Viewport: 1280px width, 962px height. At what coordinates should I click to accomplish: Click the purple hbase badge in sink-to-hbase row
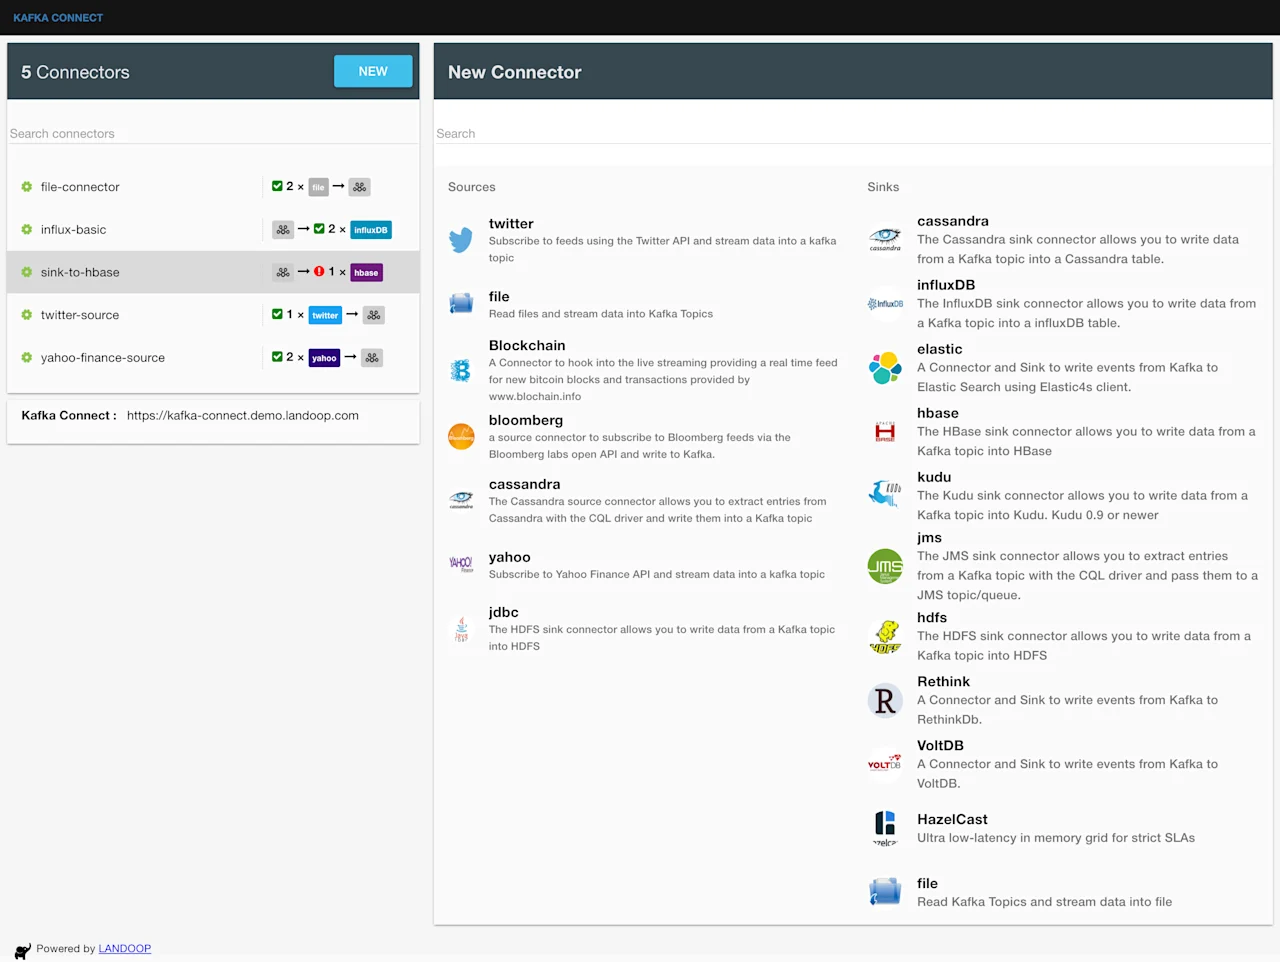click(366, 272)
